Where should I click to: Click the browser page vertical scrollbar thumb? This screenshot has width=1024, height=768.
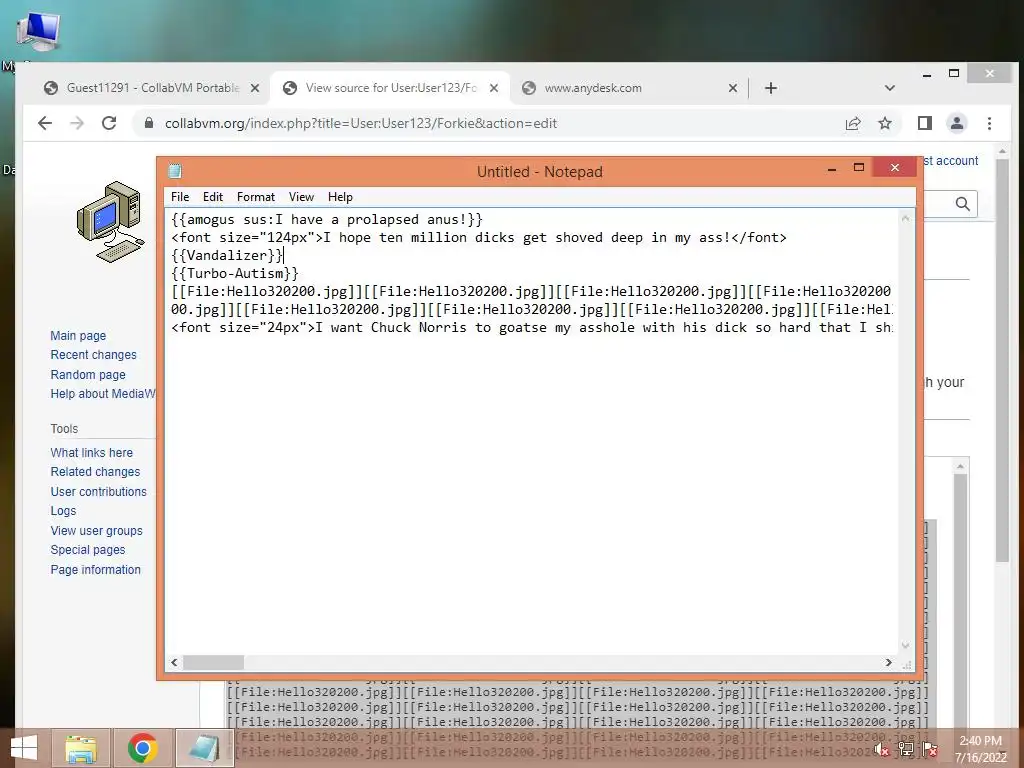click(x=1002, y=359)
